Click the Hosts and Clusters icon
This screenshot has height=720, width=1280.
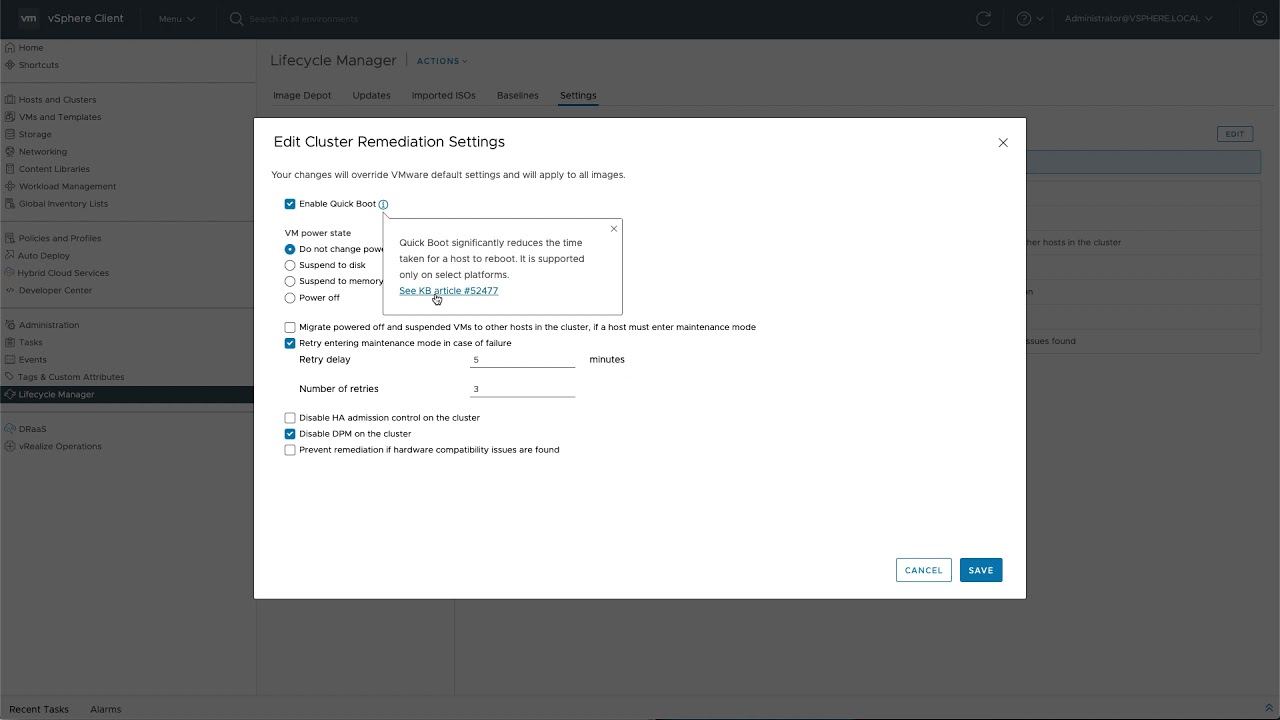tap(10, 100)
